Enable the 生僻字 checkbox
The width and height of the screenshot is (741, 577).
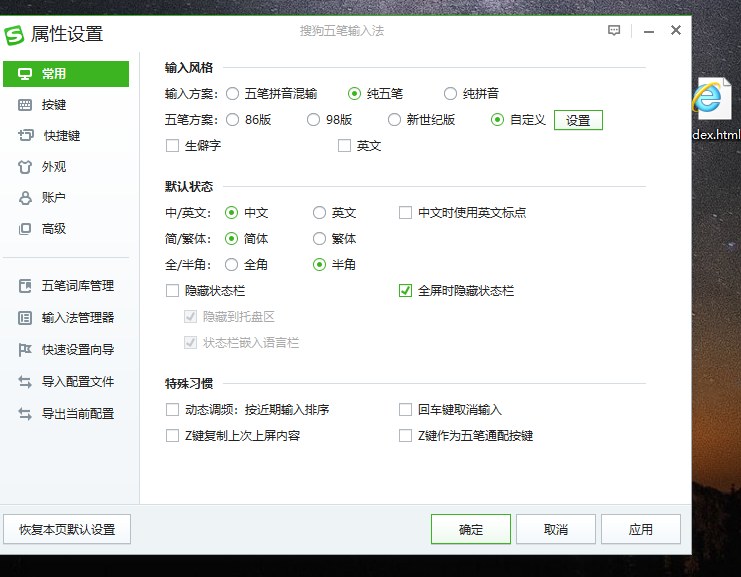point(172,146)
